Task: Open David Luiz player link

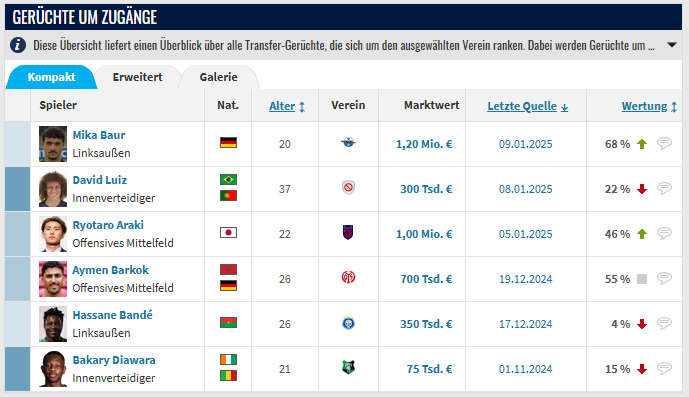Action: click(x=100, y=180)
